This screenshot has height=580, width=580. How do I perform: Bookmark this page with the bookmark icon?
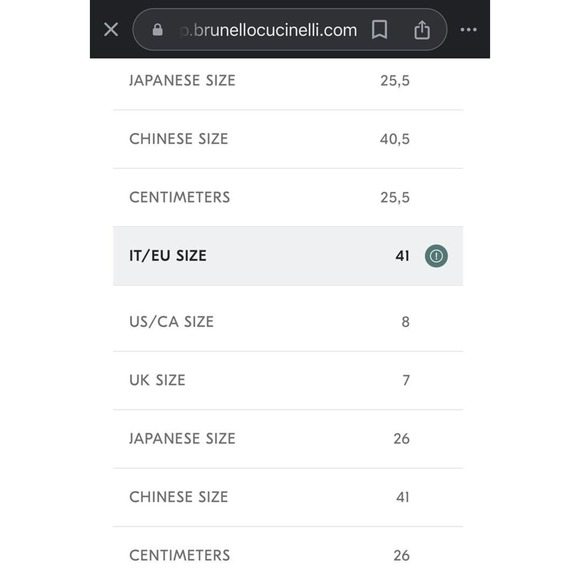[380, 30]
